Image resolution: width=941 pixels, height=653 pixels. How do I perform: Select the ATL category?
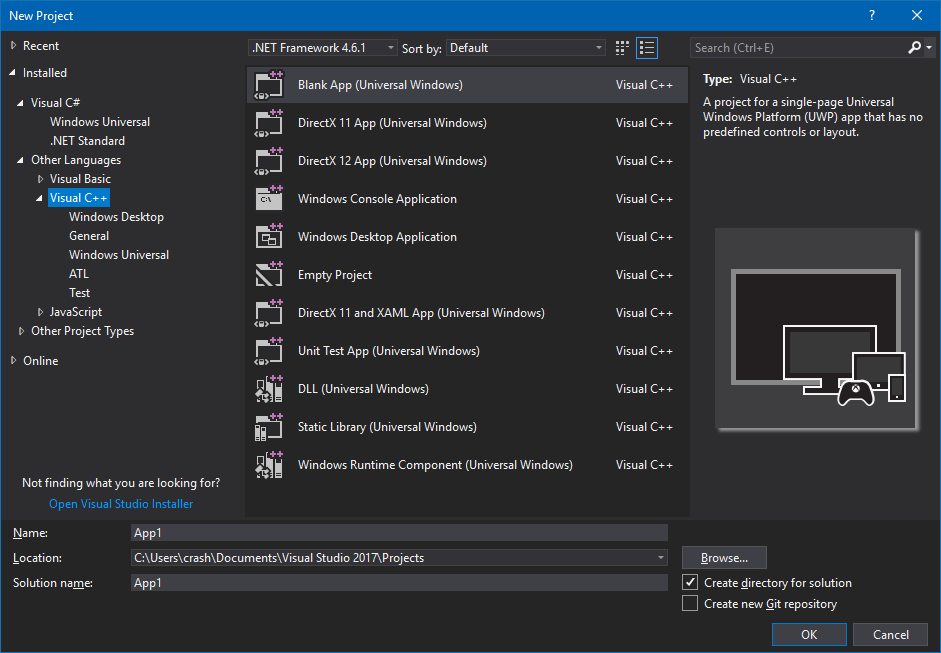tap(79, 274)
